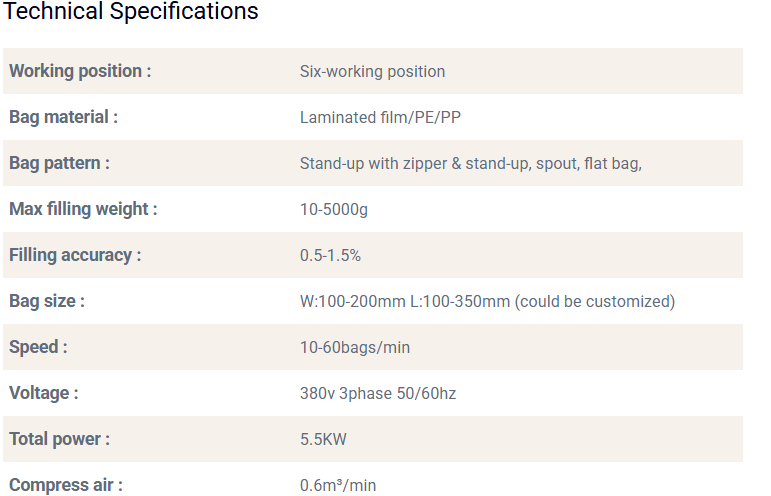Click the Voltage label
The height and width of the screenshot is (496, 771).
[44, 393]
